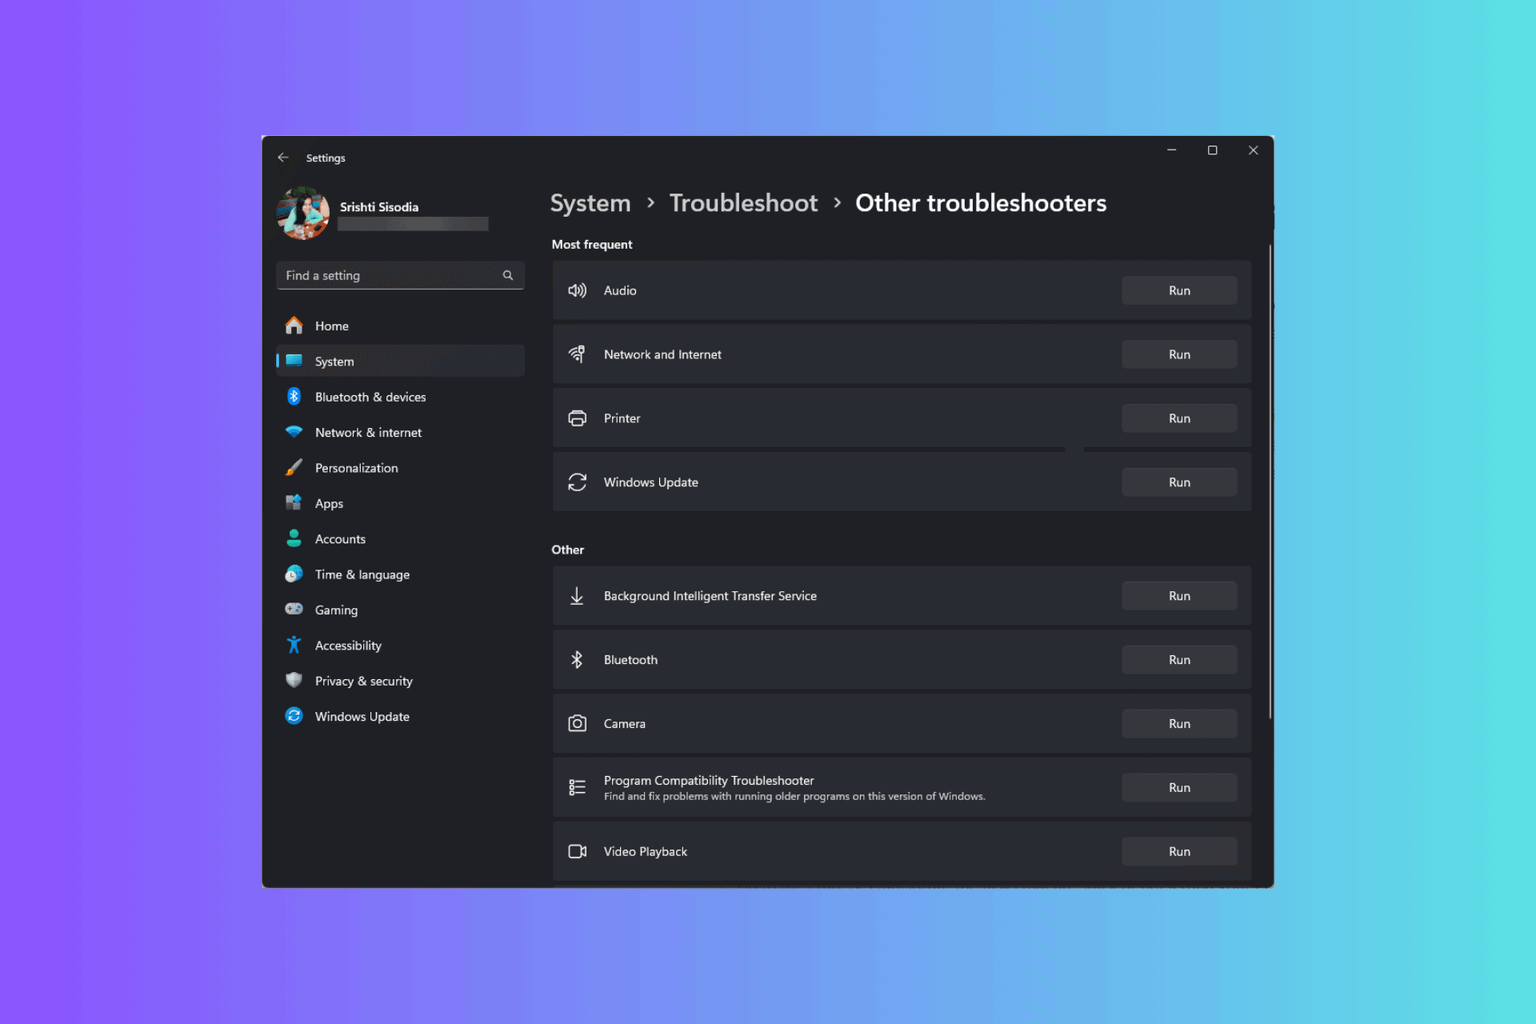Click 'Network and Internet' row label
1536x1024 pixels.
click(662, 354)
